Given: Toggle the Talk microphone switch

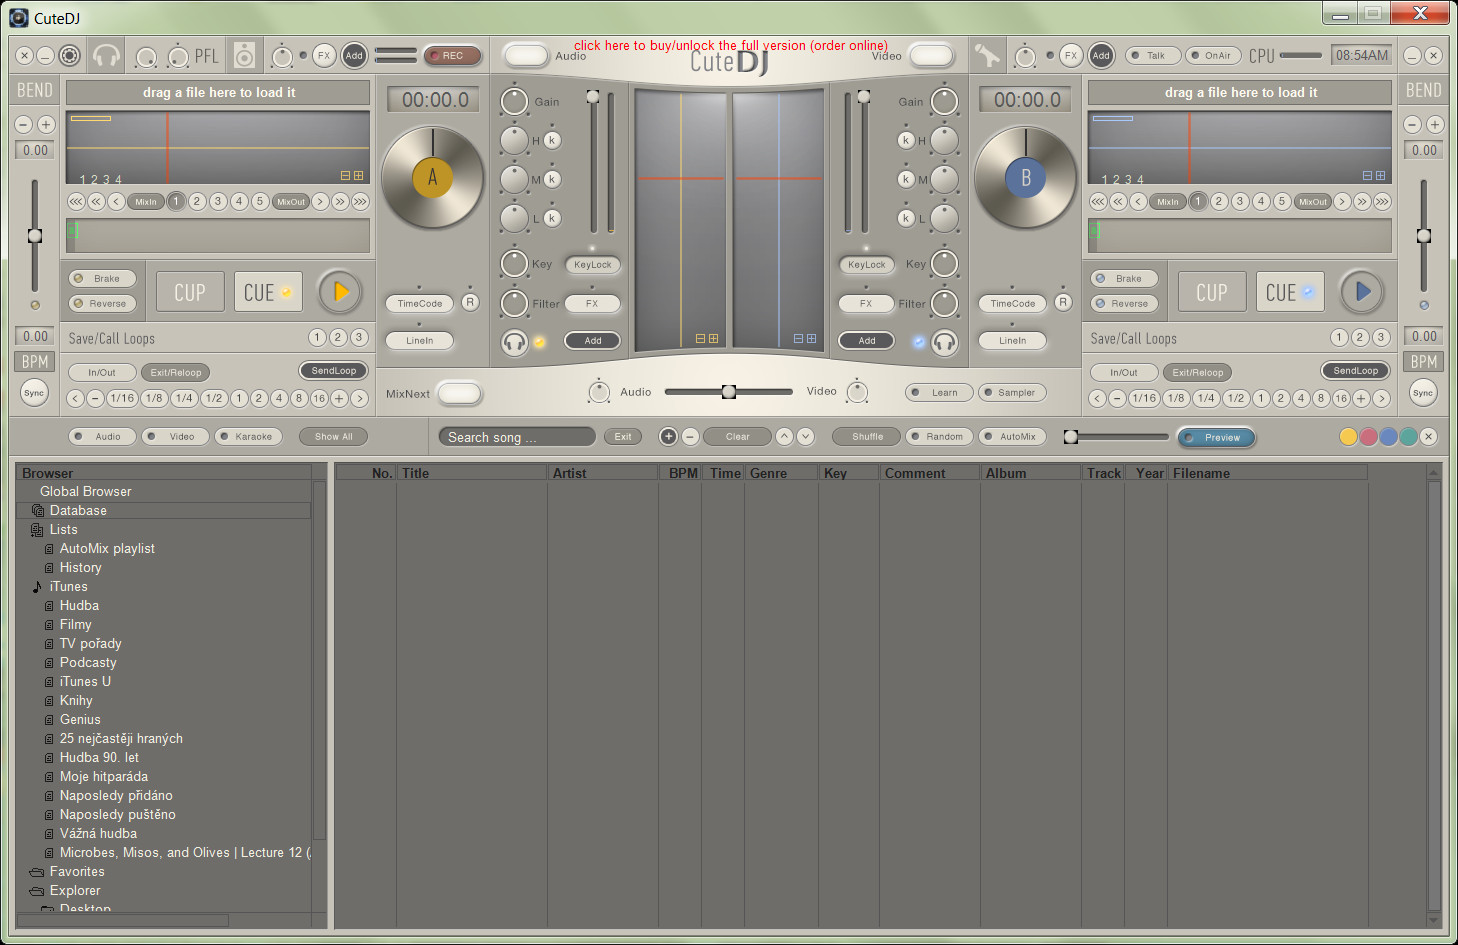Looking at the screenshot, I should click(1153, 56).
